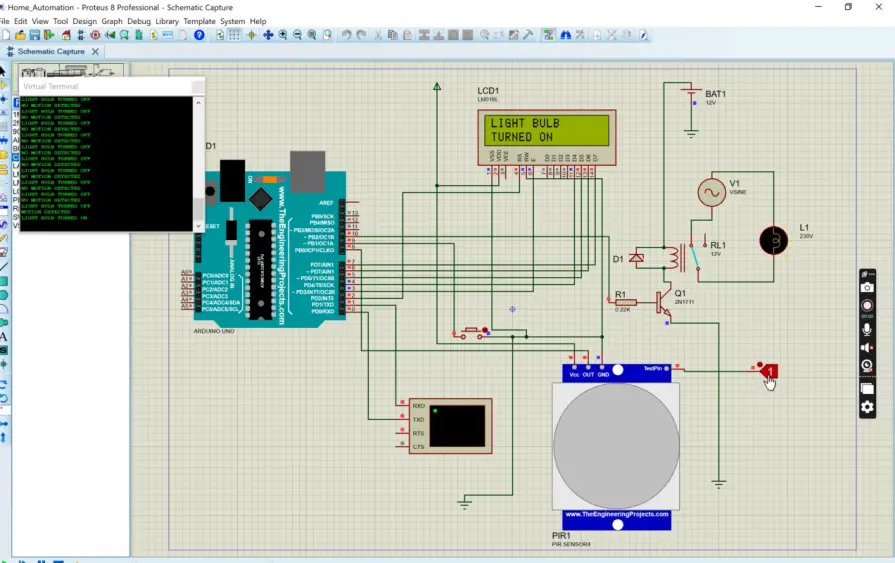Open the File menu
895x563 pixels.
tap(5, 21)
